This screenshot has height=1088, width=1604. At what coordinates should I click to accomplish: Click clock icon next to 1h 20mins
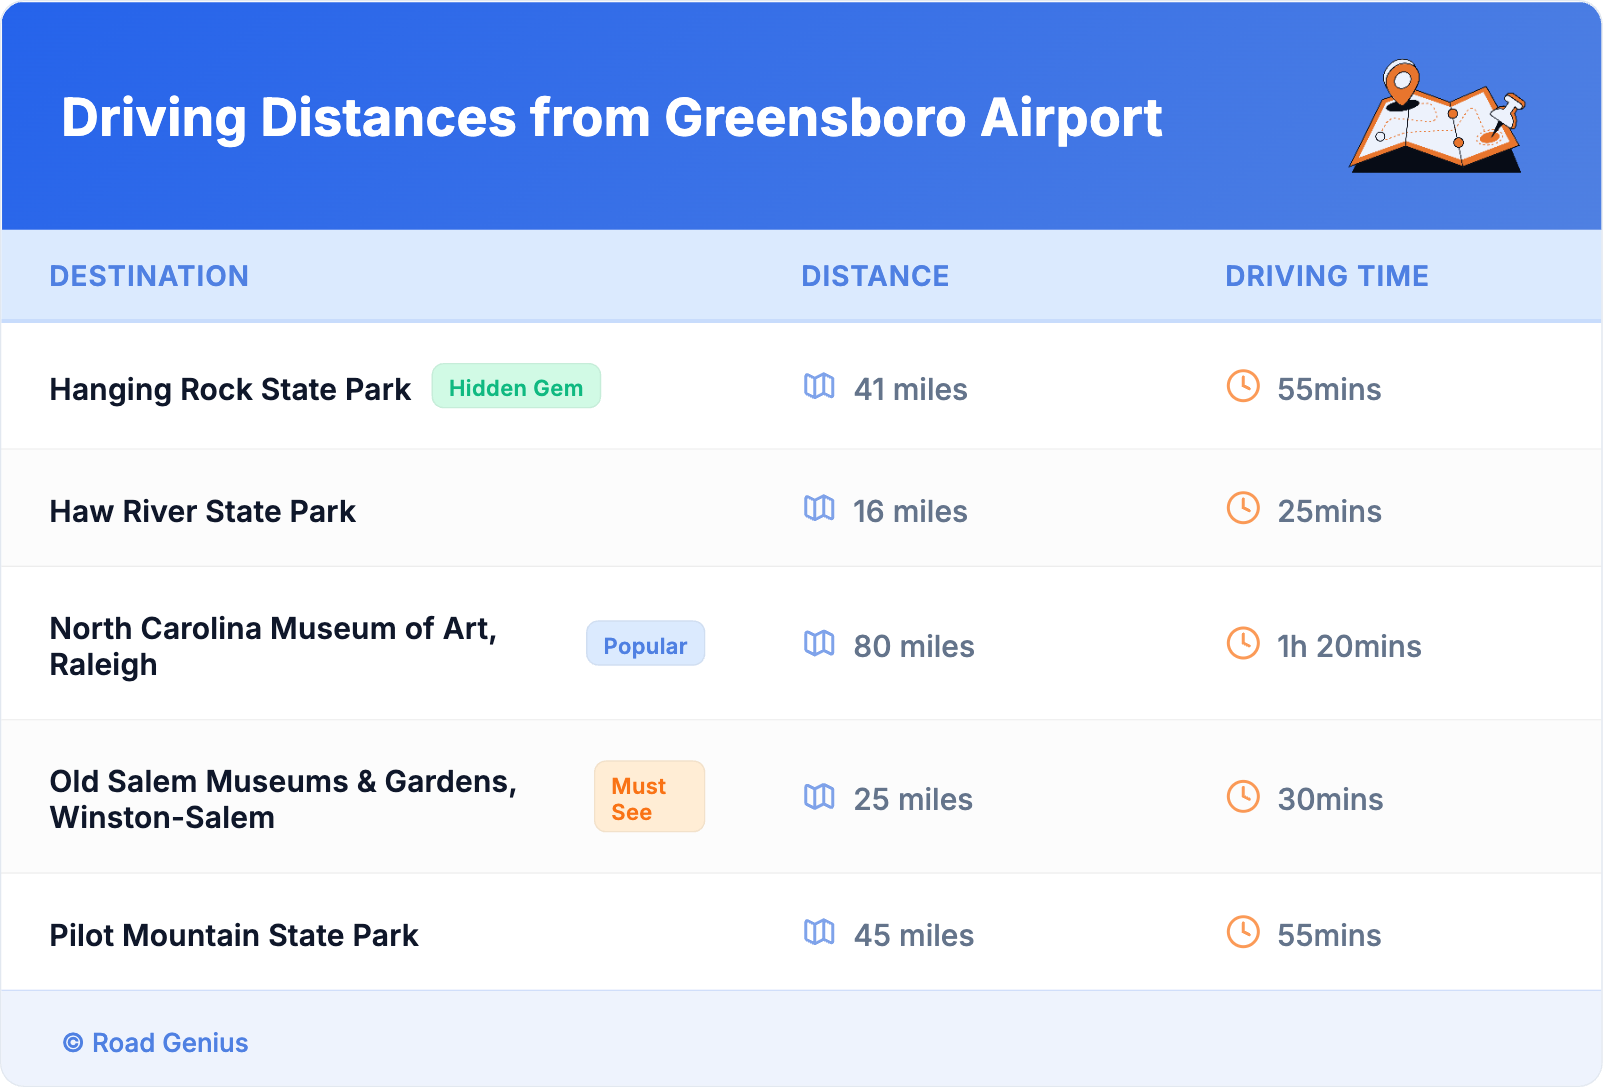(1243, 643)
